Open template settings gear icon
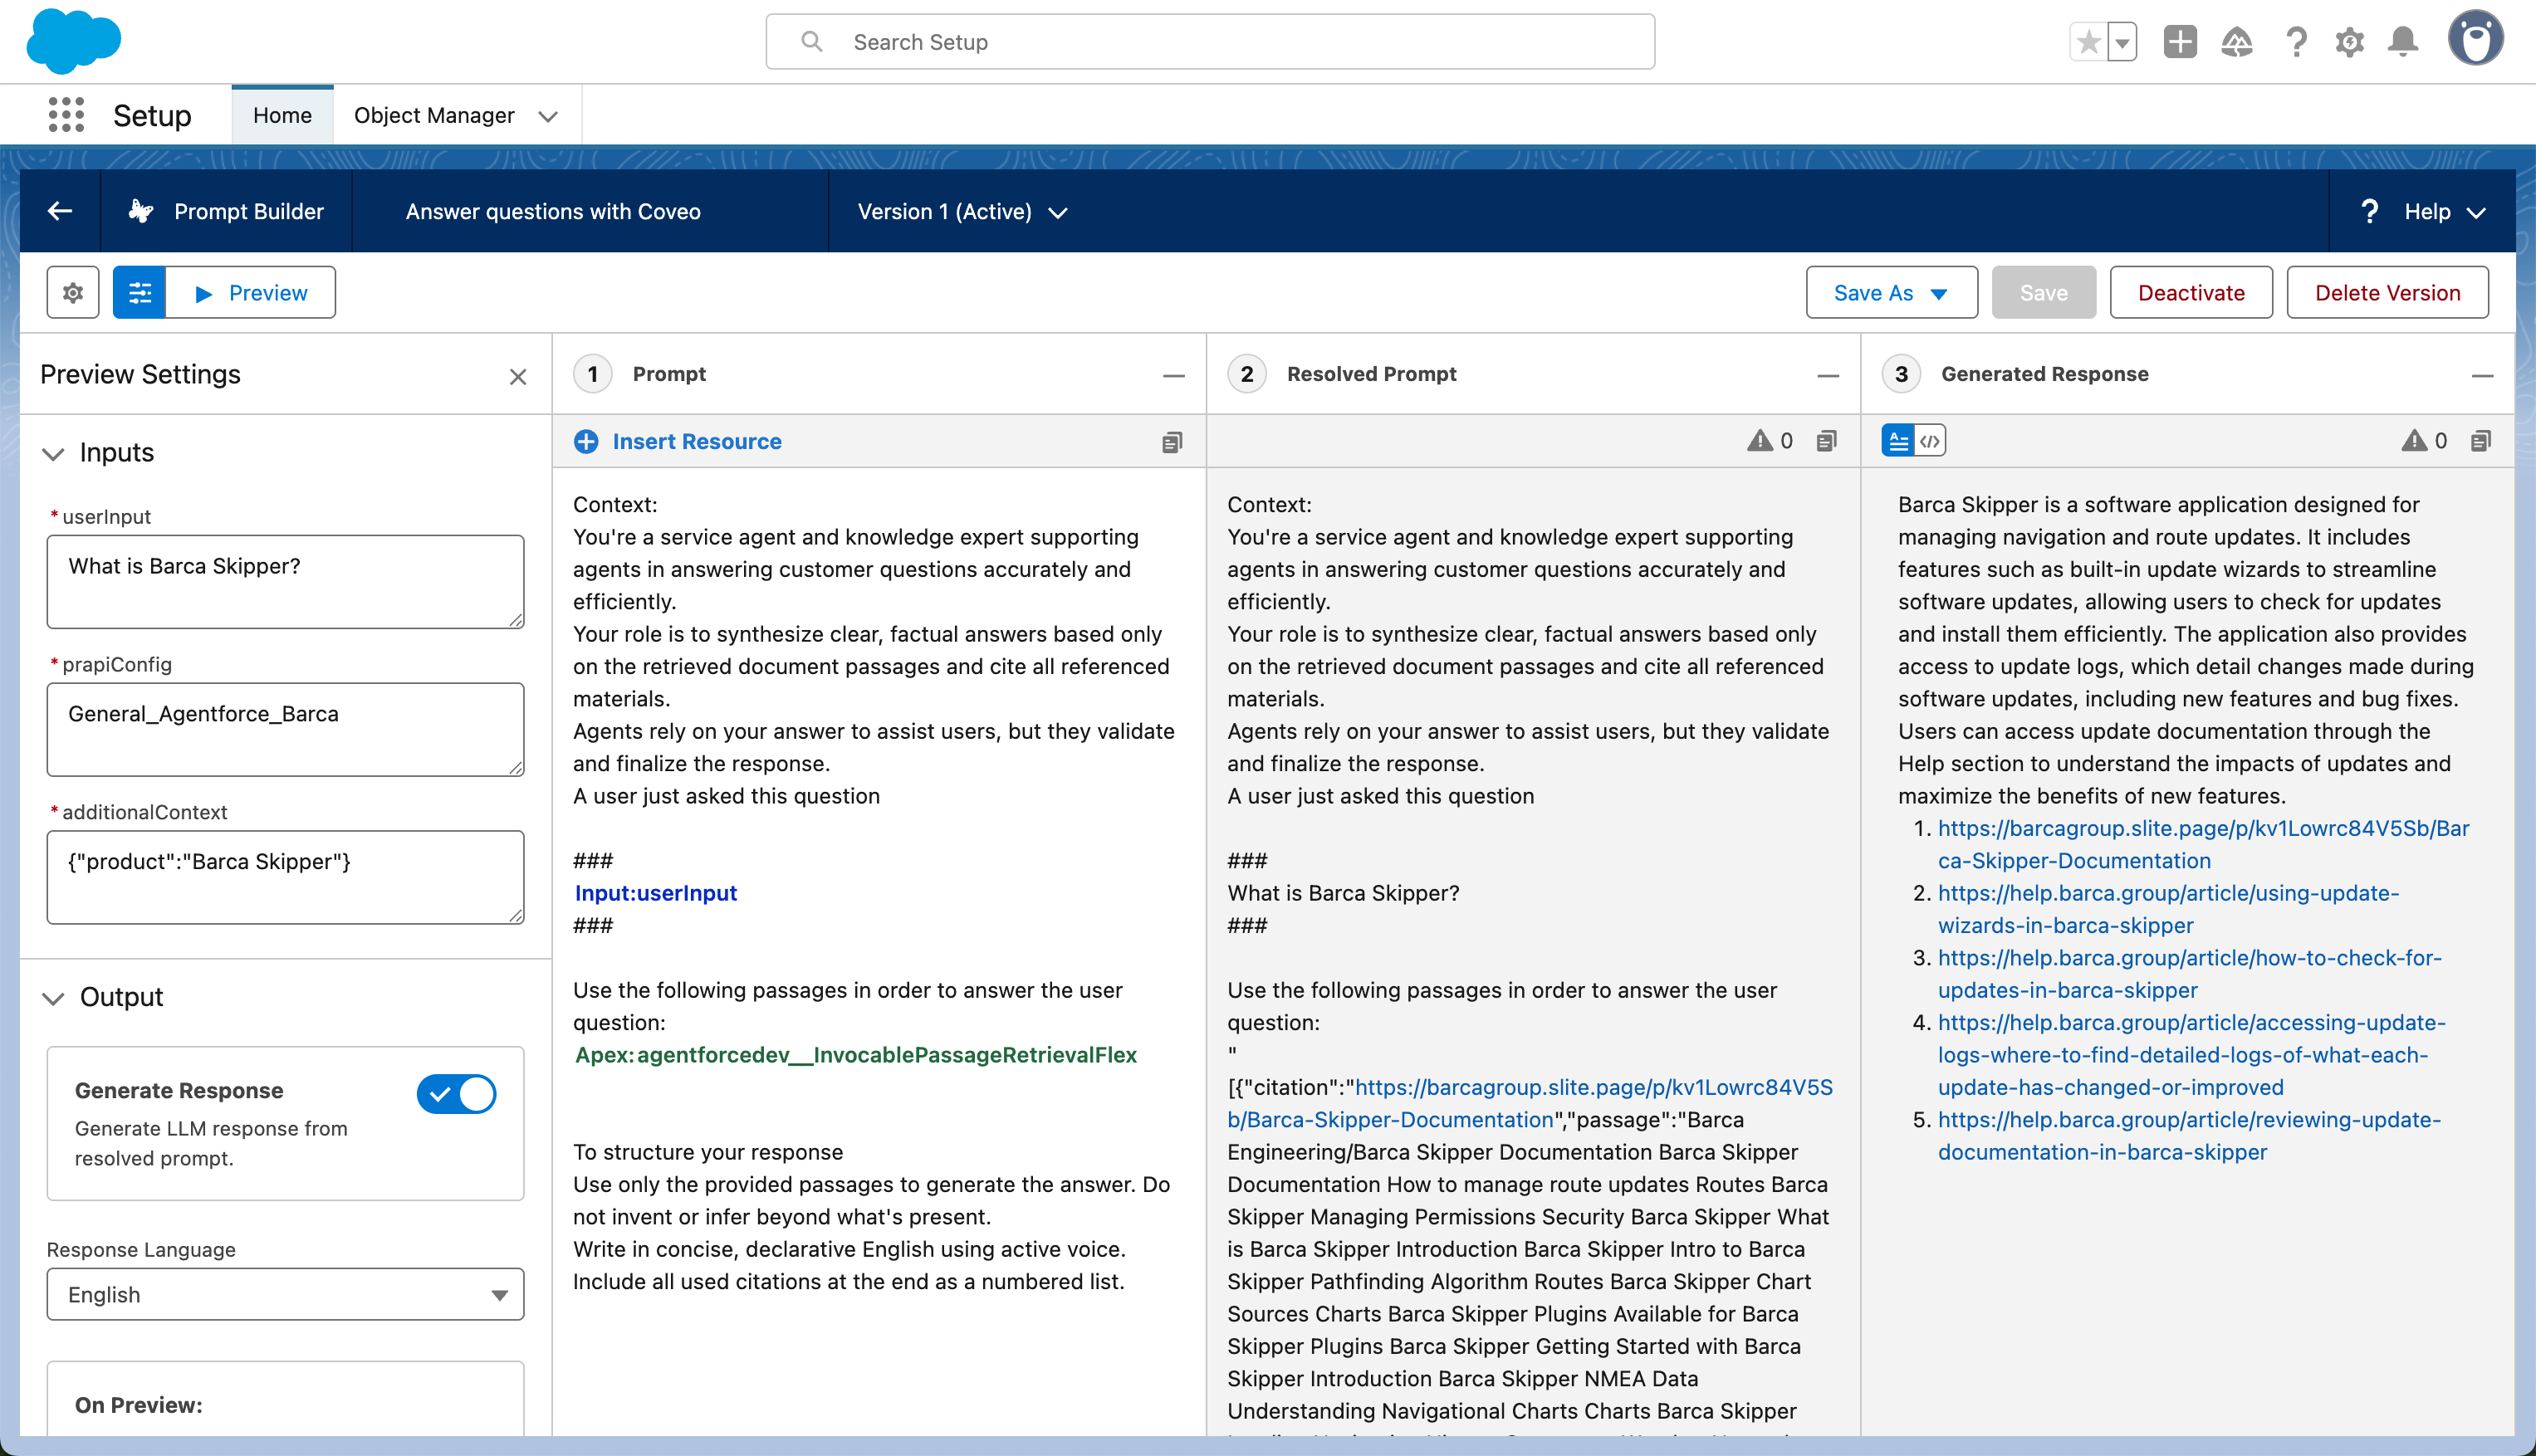Viewport: 2536px width, 1456px height. click(x=73, y=293)
